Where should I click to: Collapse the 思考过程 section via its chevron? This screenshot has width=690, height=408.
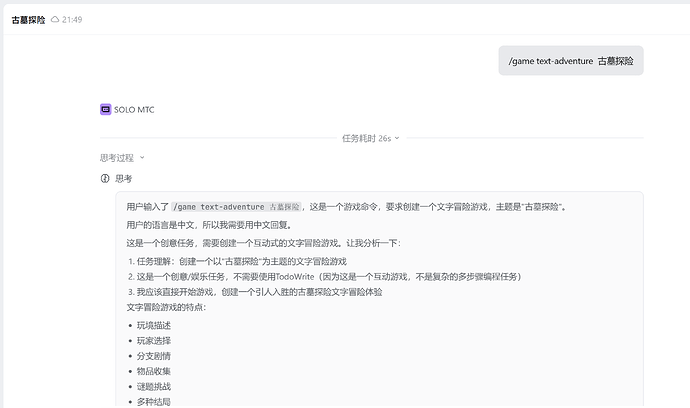point(142,158)
